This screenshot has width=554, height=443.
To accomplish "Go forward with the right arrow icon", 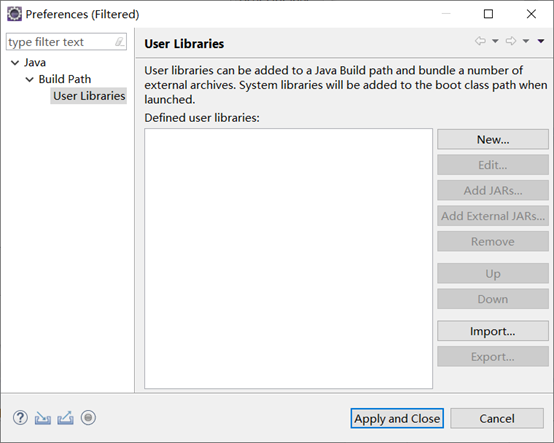I will pyautogui.click(x=511, y=41).
